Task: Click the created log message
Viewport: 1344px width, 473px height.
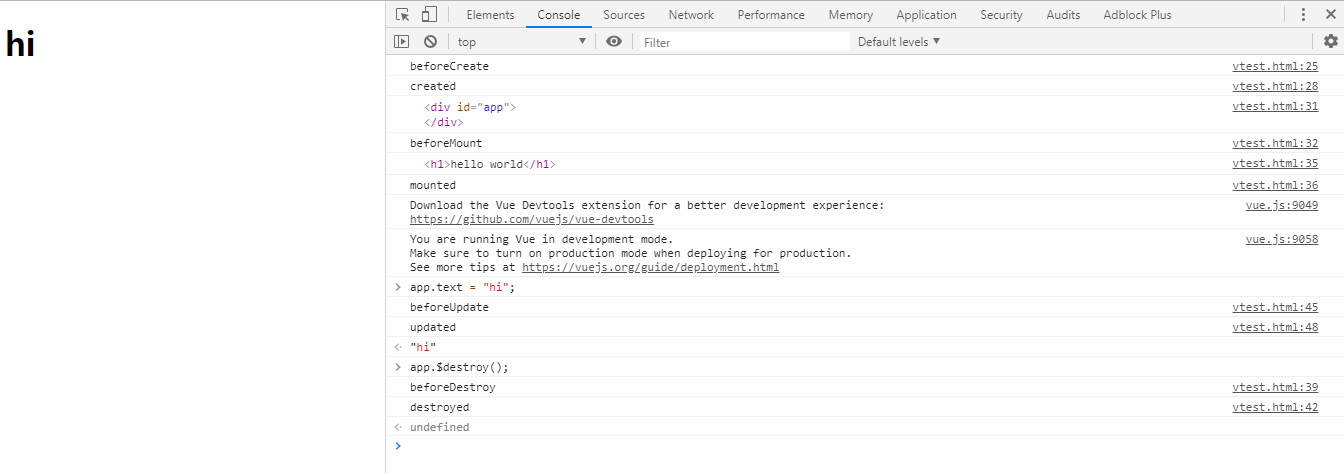Action: pyautogui.click(x=433, y=86)
